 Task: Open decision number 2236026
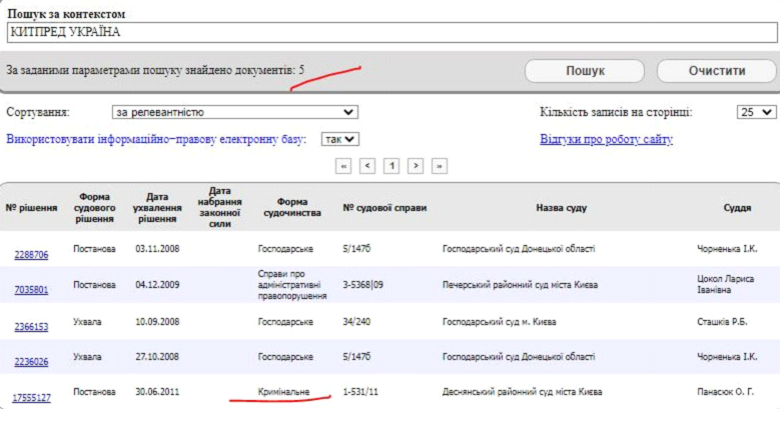31,362
